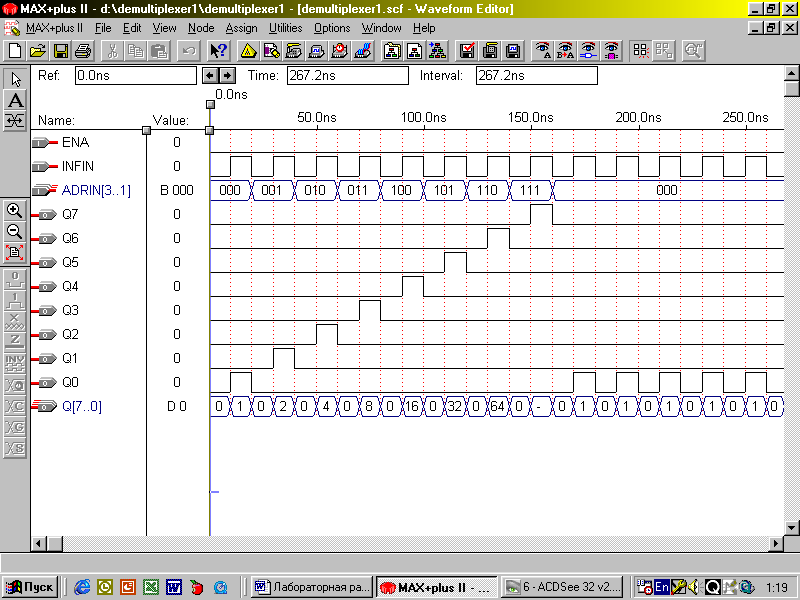Viewport: 800px width, 600px height.
Task: Click the Open file toolbar icon
Action: click(x=37, y=50)
